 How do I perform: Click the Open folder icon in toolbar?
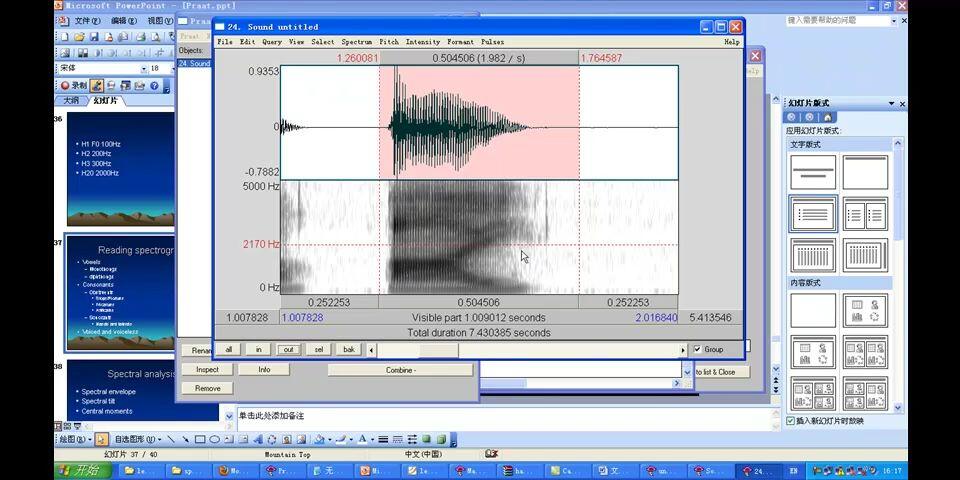(x=80, y=37)
